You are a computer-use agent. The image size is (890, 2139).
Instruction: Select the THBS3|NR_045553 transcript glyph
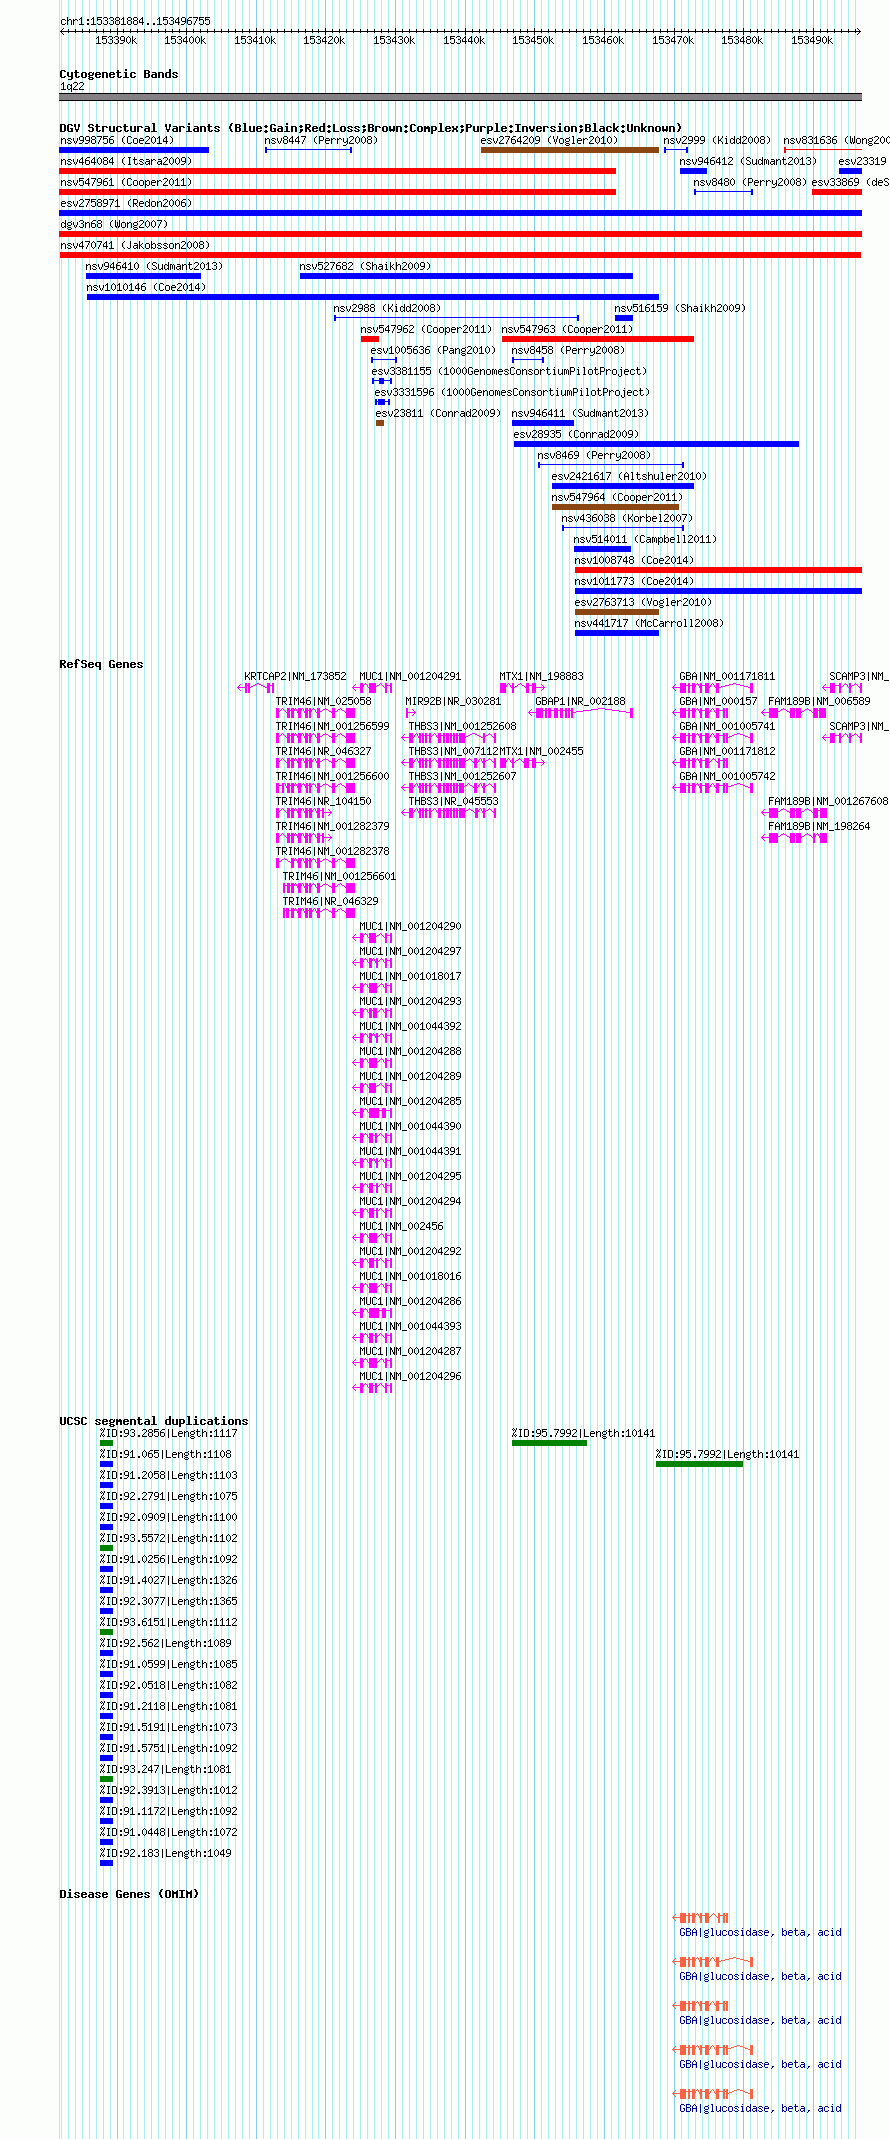point(449,813)
